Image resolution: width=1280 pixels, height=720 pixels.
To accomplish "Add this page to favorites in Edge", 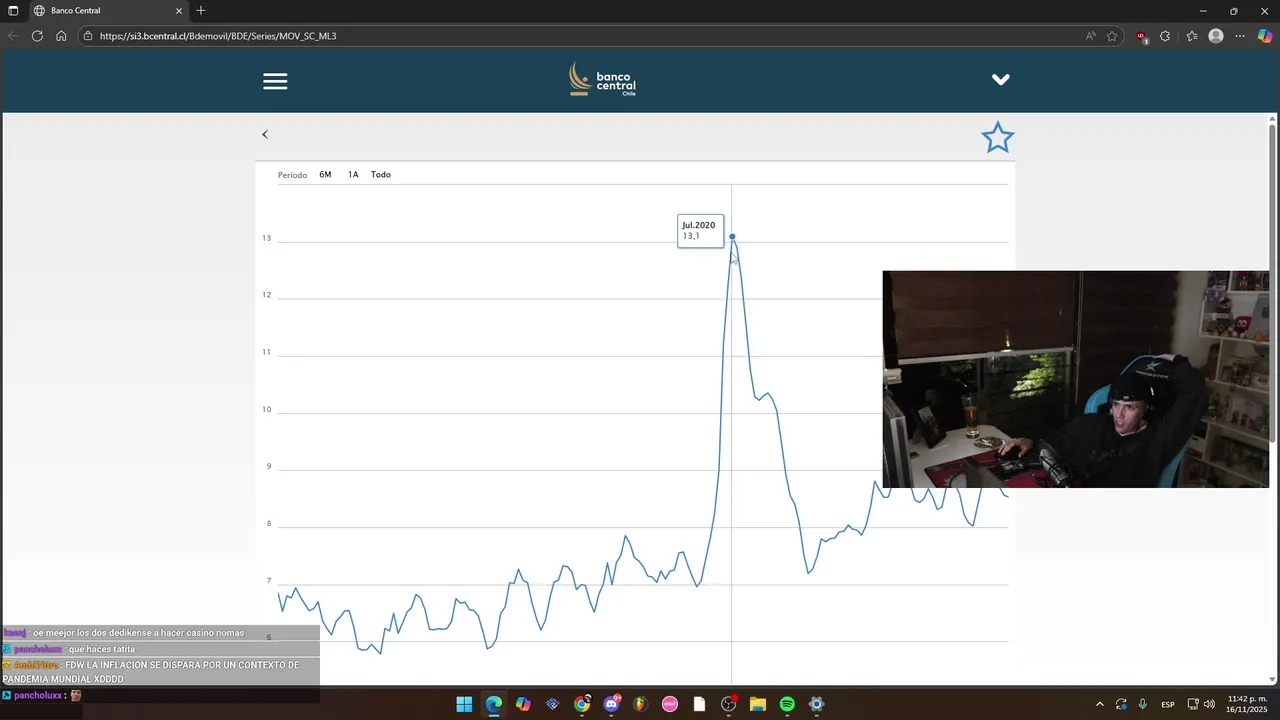I will 1112,36.
